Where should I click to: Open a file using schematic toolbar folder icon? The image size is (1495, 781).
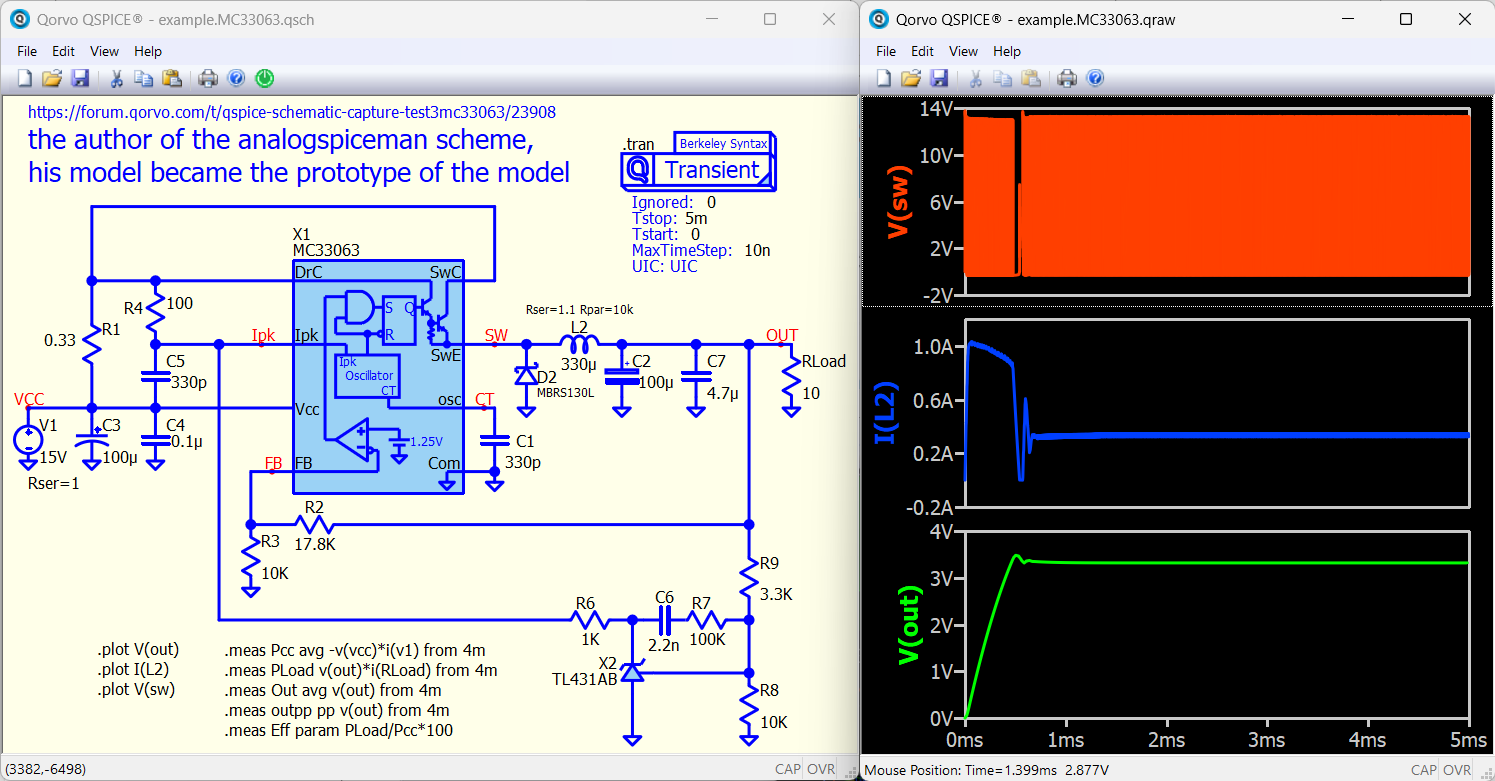52,78
